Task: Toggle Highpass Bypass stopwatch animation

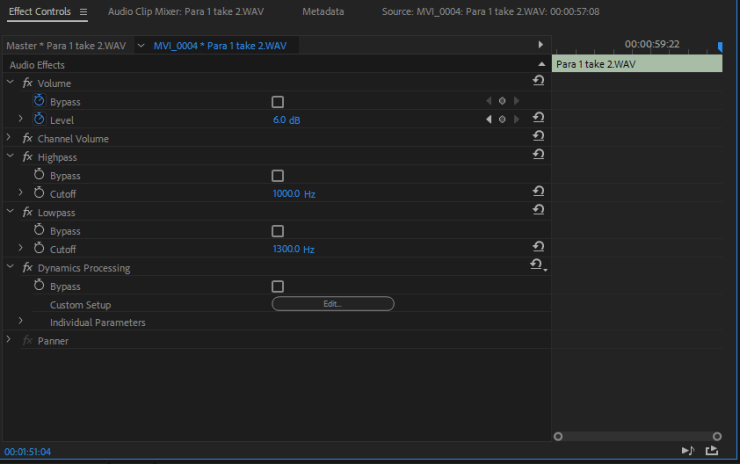Action: pyautogui.click(x=39, y=175)
